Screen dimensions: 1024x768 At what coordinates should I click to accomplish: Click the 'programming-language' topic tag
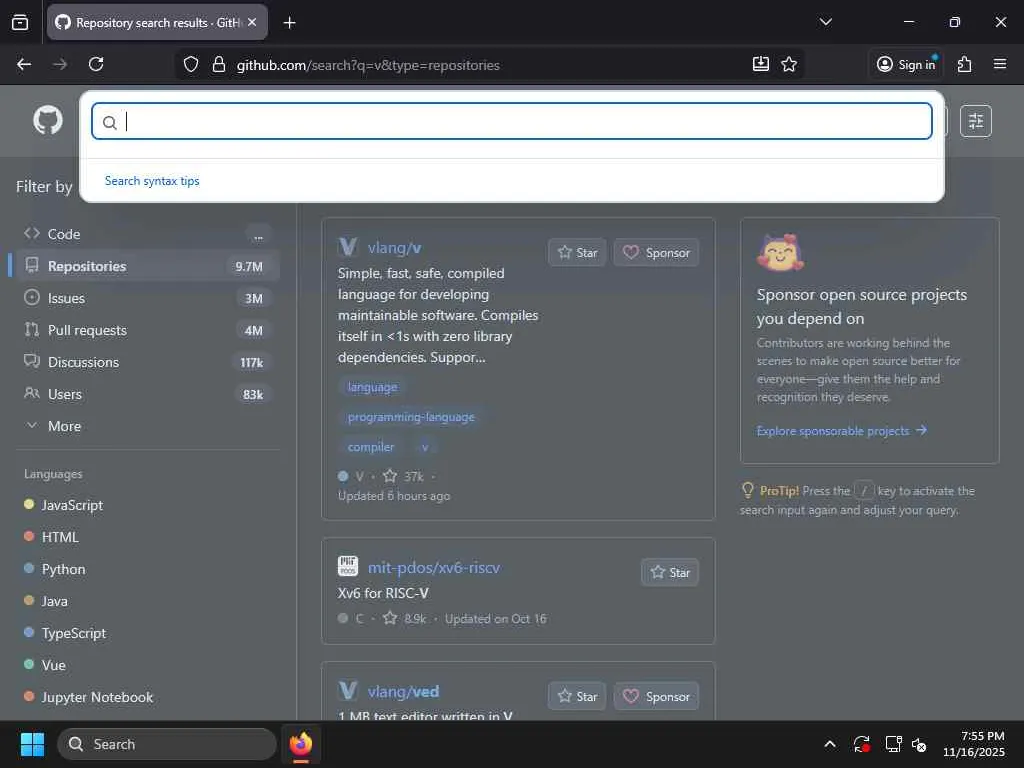[411, 417]
